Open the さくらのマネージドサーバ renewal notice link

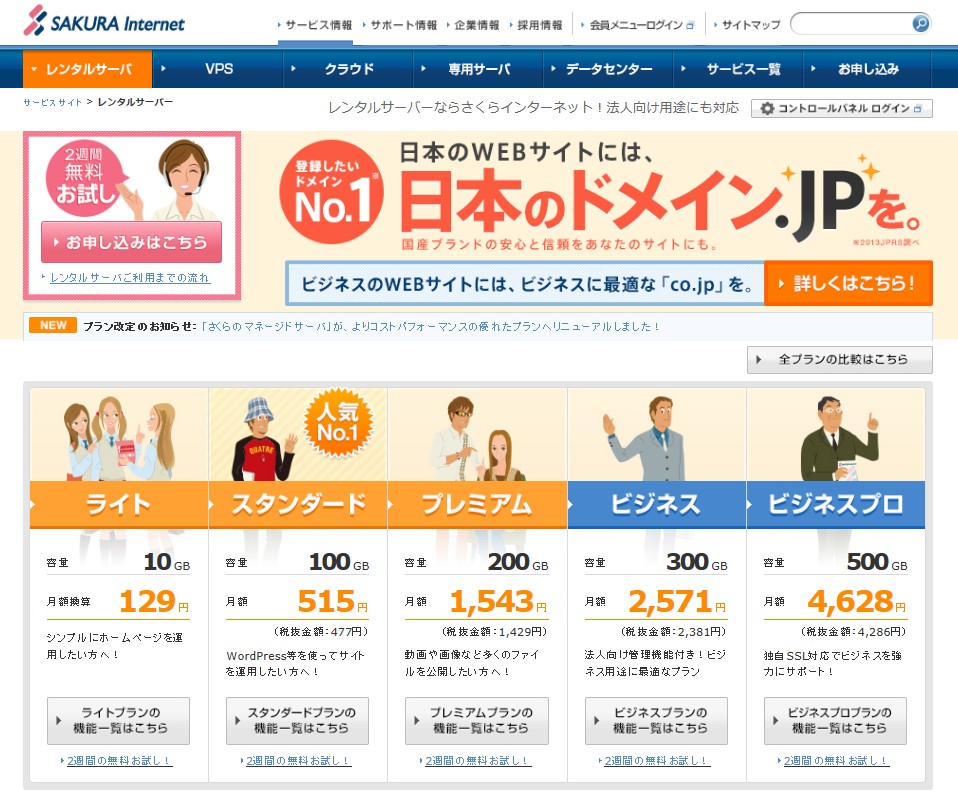tap(430, 326)
